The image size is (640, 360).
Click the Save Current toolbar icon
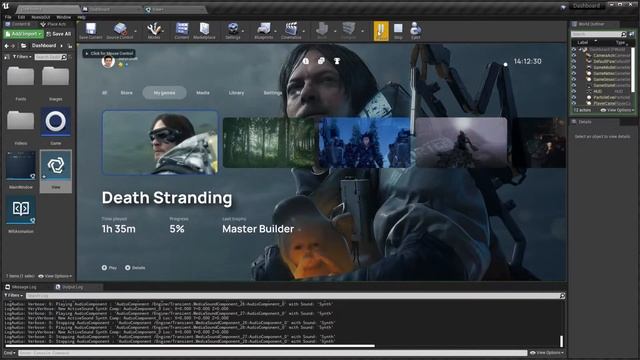[91, 29]
